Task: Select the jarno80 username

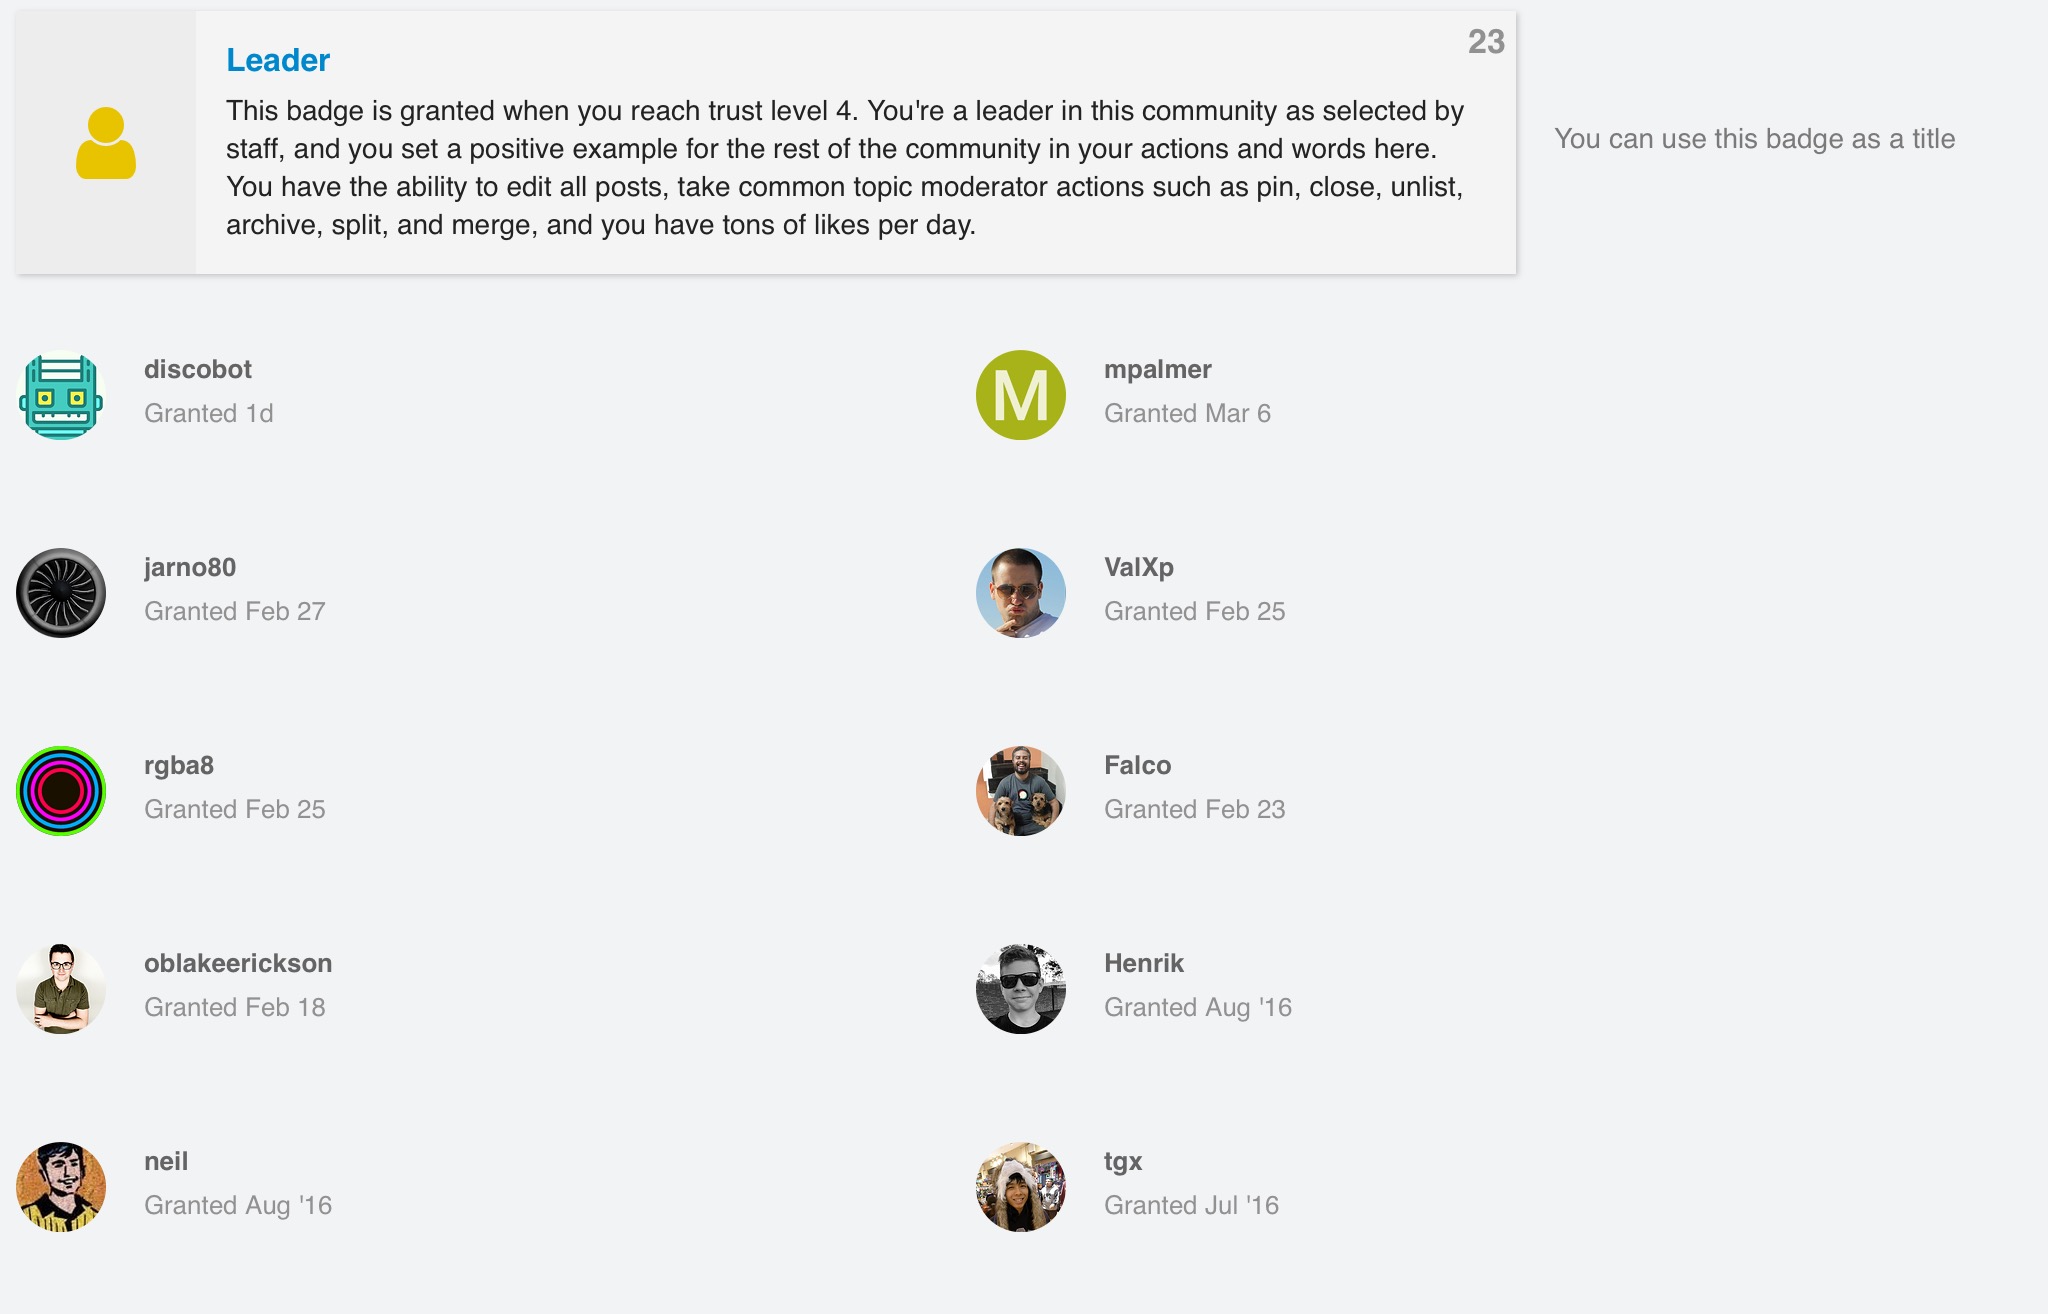Action: click(x=189, y=567)
